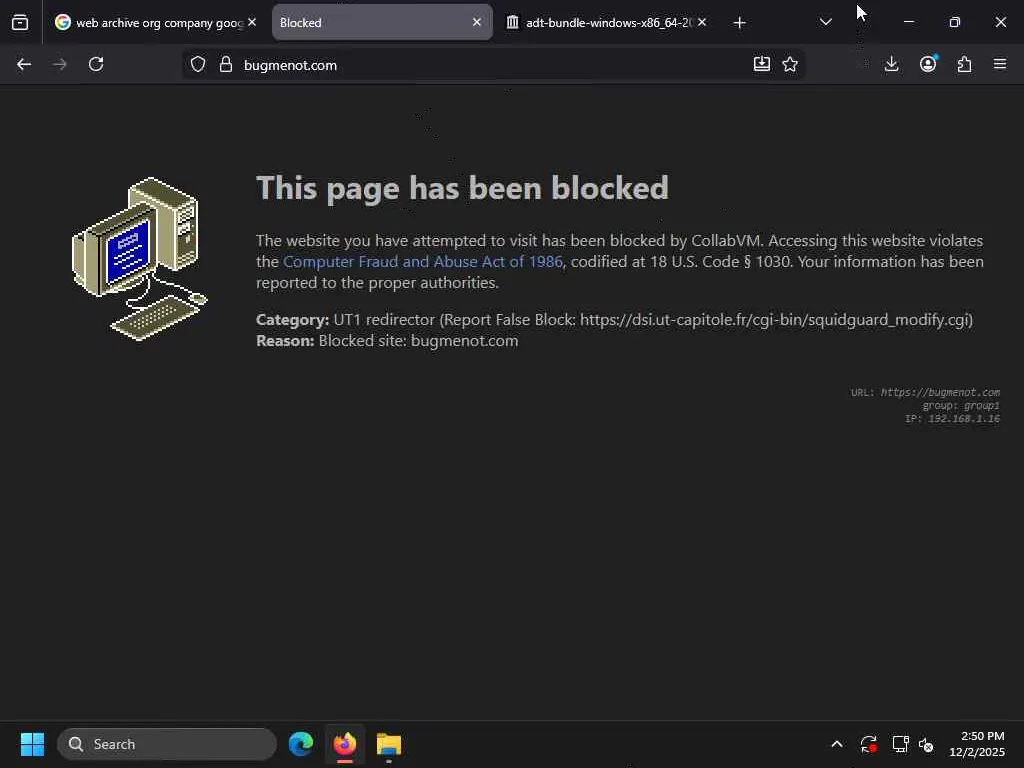Show site security padlock info
1024x768 pixels.
click(226, 64)
